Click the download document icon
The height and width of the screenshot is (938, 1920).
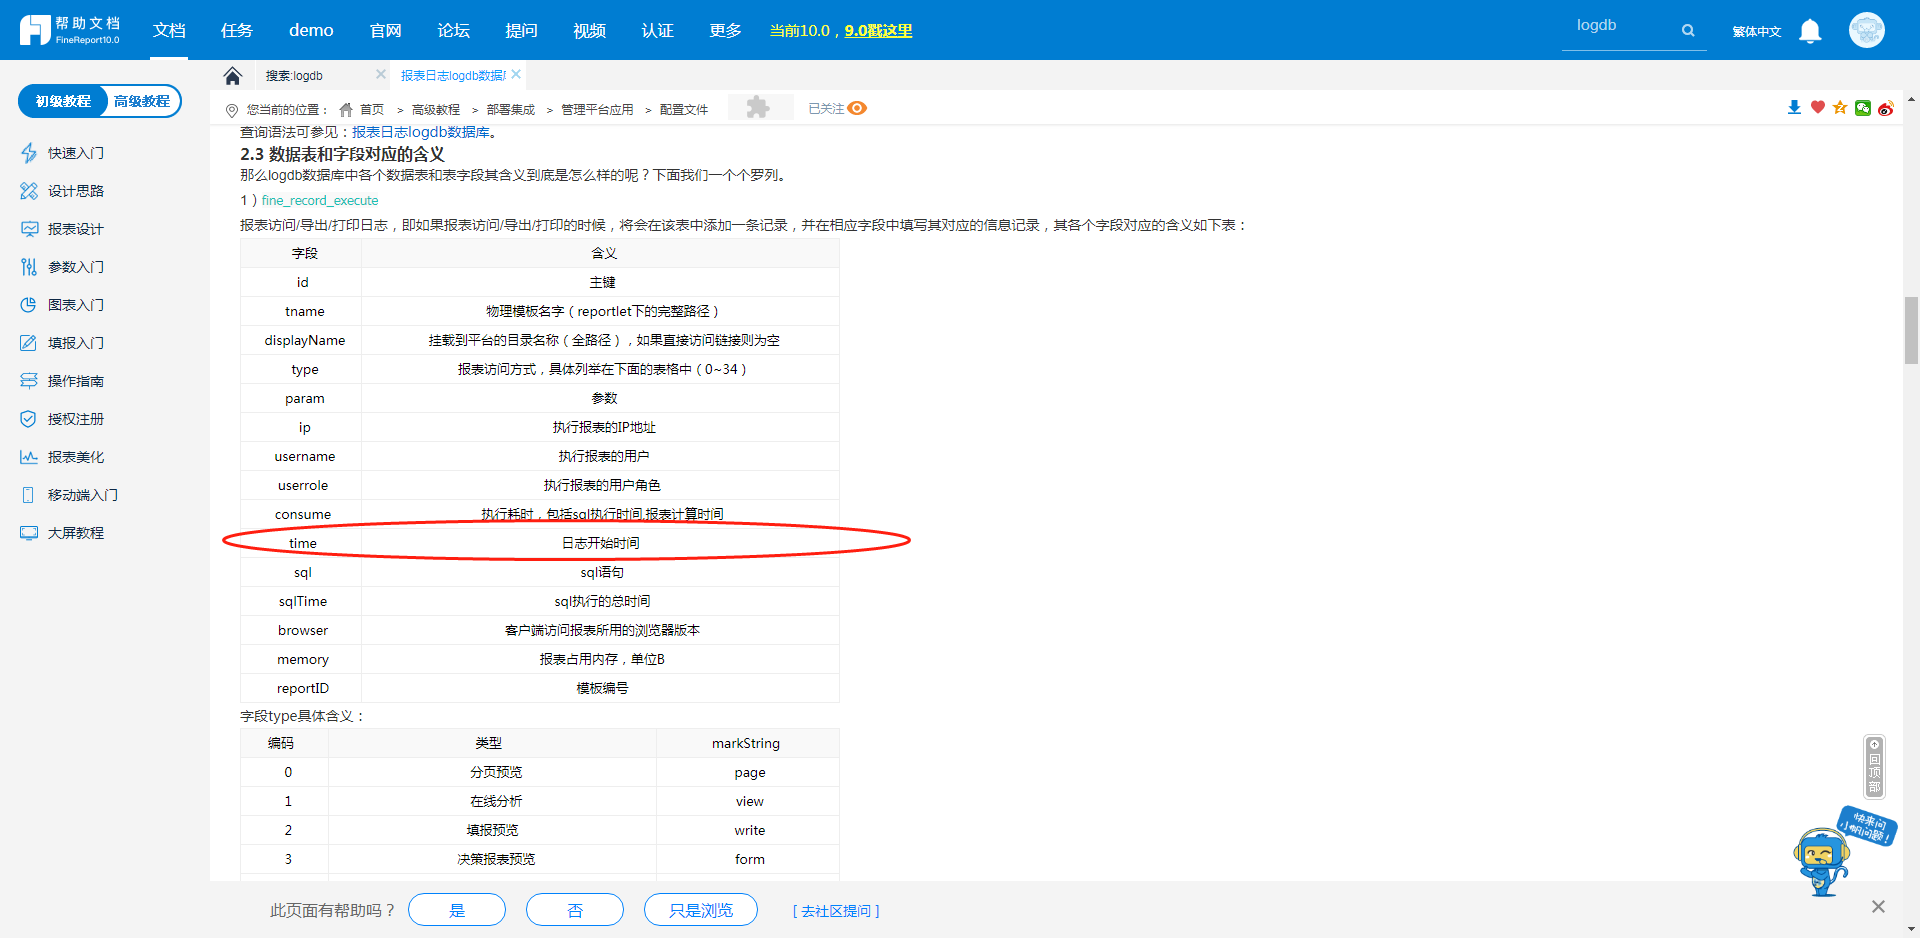1794,108
